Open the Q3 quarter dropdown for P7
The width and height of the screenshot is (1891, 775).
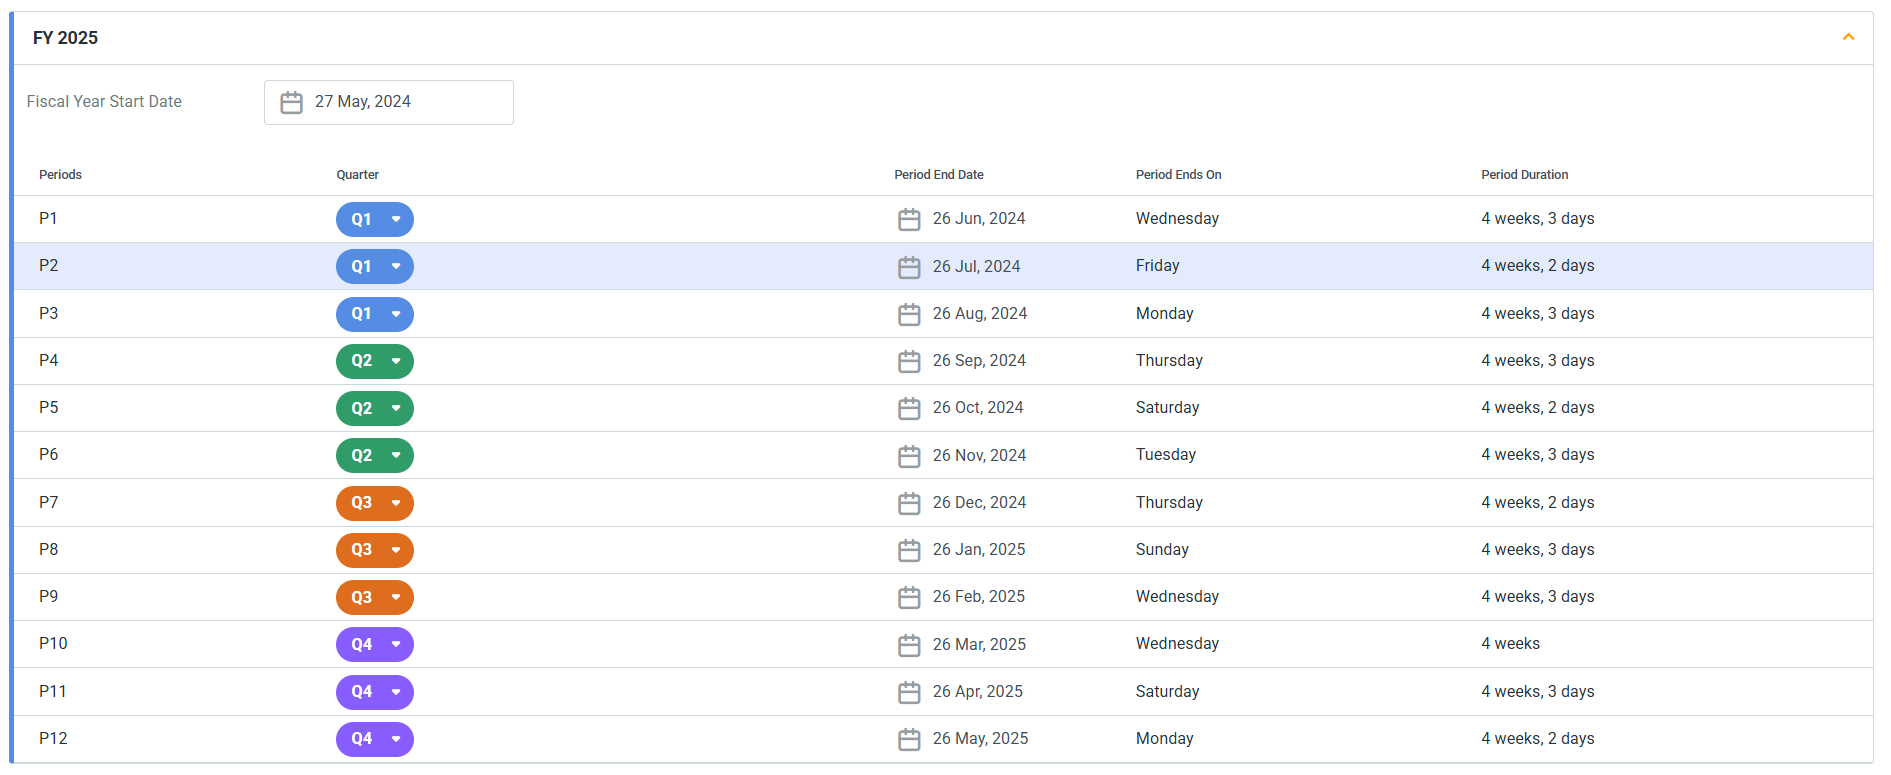click(374, 503)
